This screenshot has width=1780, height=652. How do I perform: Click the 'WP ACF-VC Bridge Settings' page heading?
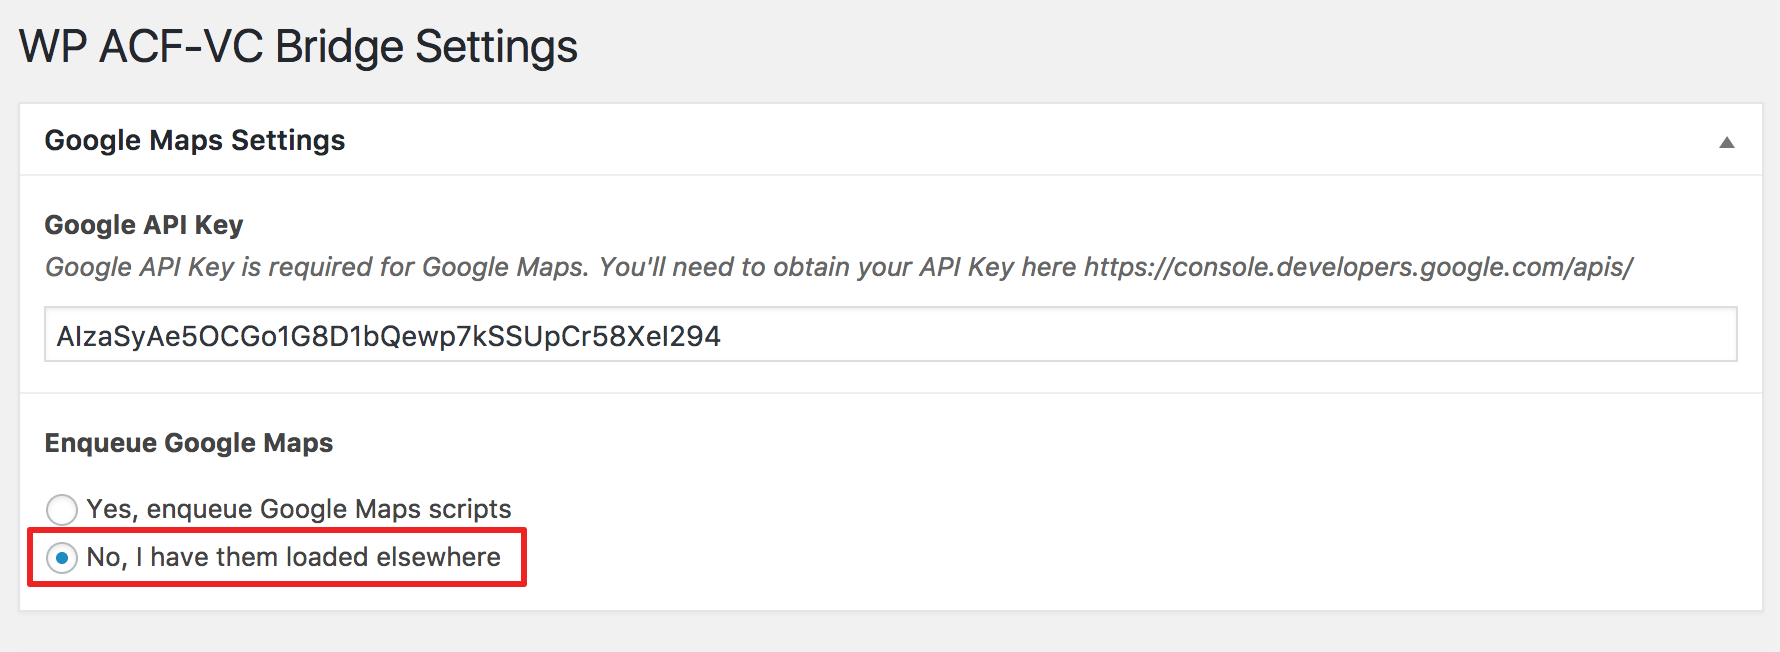click(x=298, y=47)
